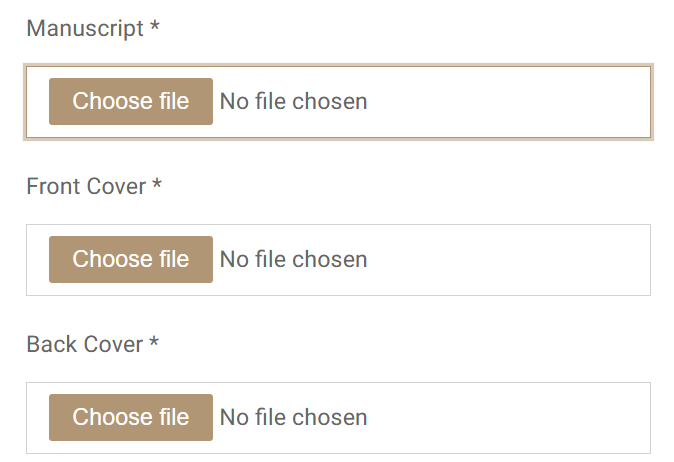Click 'No file chosen' text in Front Cover field
The height and width of the screenshot is (462, 674).
point(293,259)
